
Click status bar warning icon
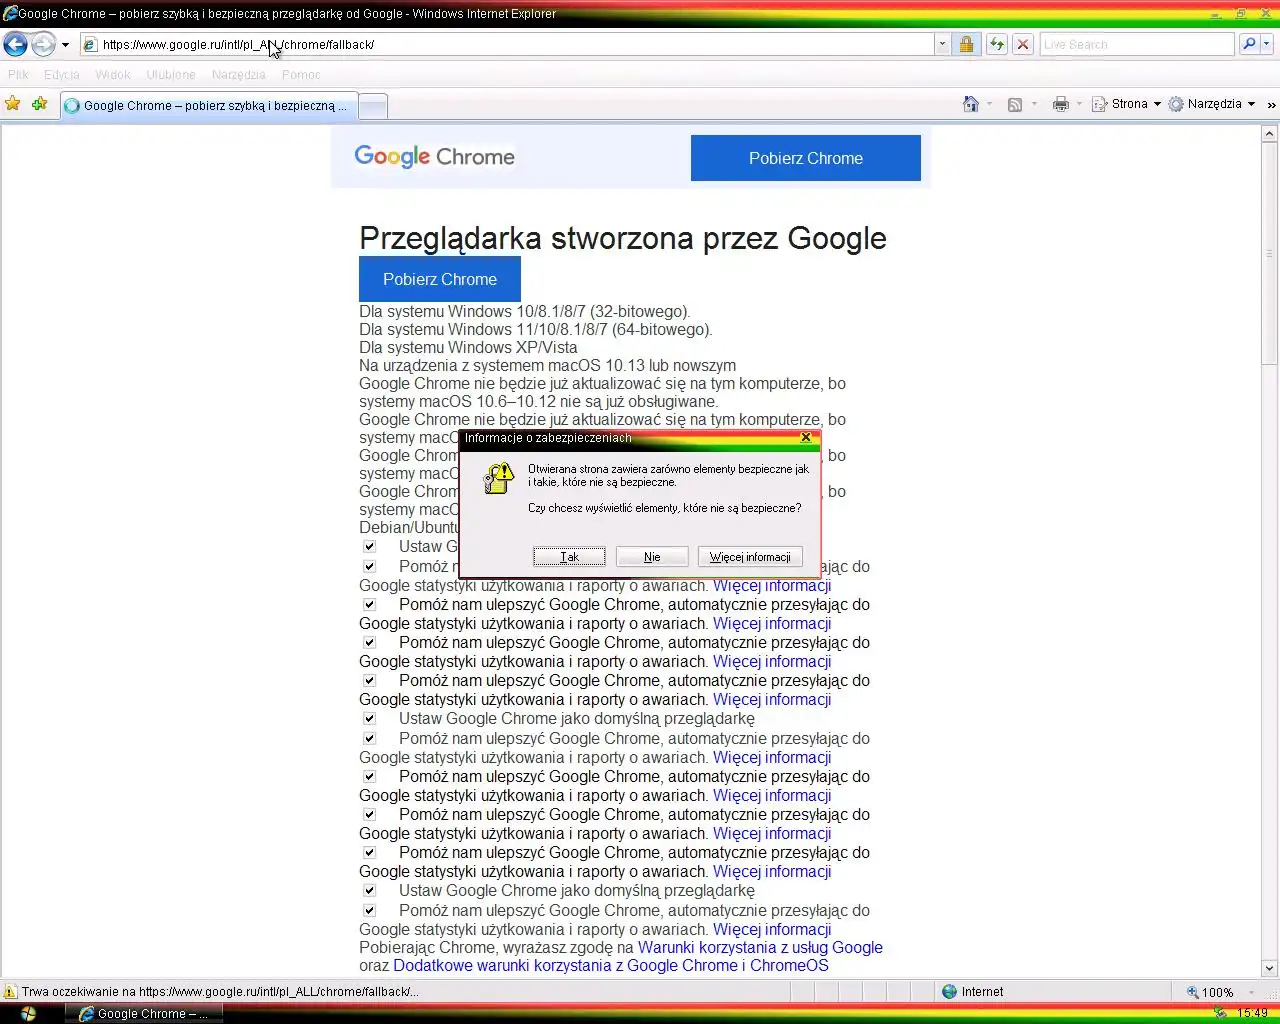(10, 992)
